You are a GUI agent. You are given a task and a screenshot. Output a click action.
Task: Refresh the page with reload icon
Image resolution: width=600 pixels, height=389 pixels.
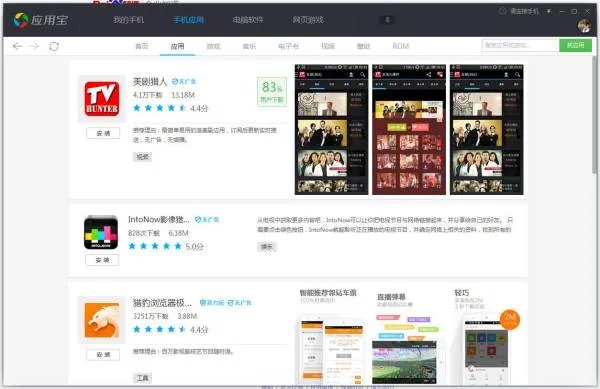(x=54, y=46)
